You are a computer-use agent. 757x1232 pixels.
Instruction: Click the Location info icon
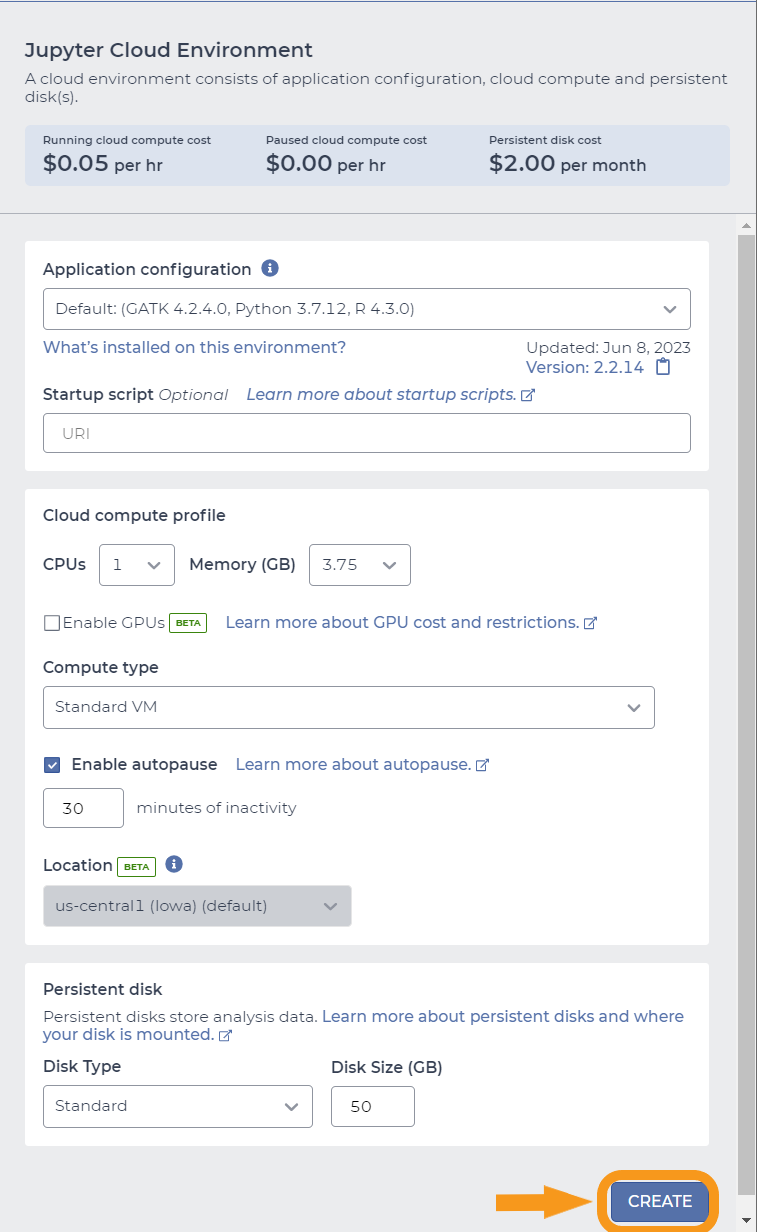174,864
